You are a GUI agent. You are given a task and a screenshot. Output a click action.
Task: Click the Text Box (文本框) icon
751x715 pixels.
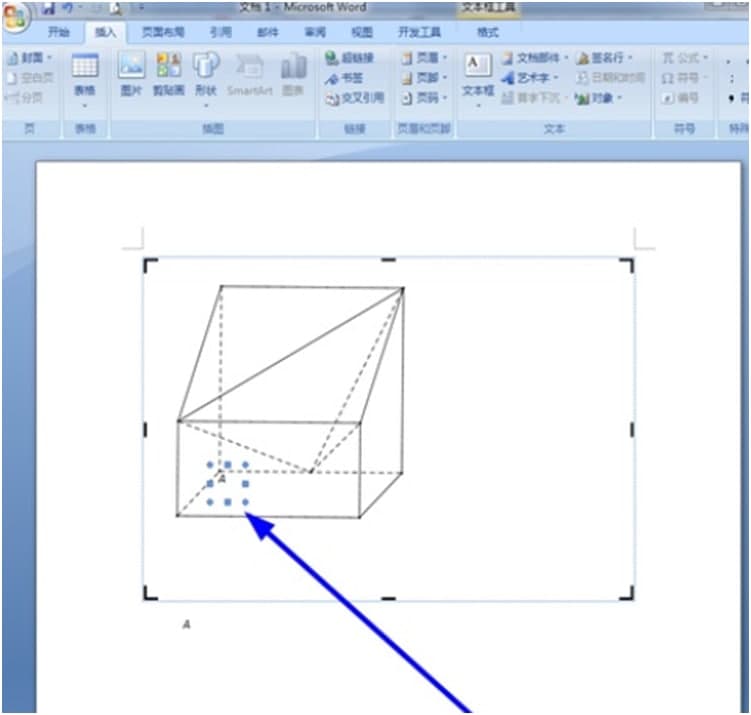tap(478, 66)
